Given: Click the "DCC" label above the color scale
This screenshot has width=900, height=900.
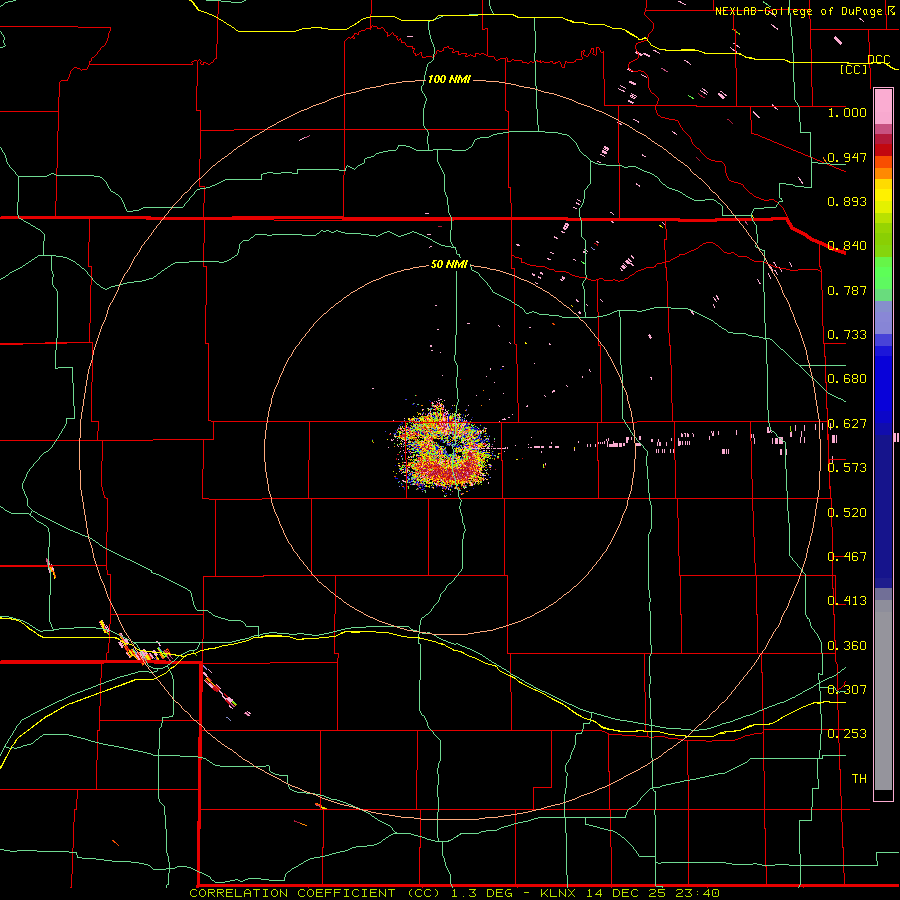Looking at the screenshot, I should (x=878, y=59).
